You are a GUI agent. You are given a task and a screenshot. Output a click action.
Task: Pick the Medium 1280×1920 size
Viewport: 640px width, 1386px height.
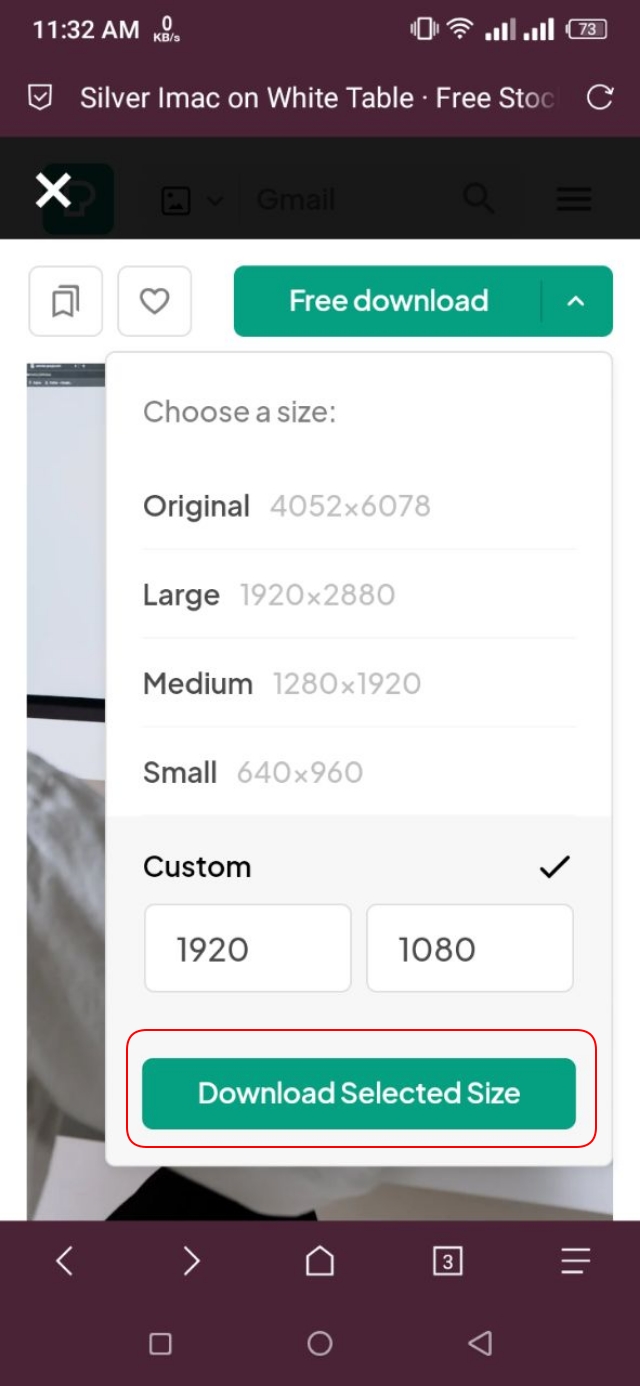(x=282, y=684)
